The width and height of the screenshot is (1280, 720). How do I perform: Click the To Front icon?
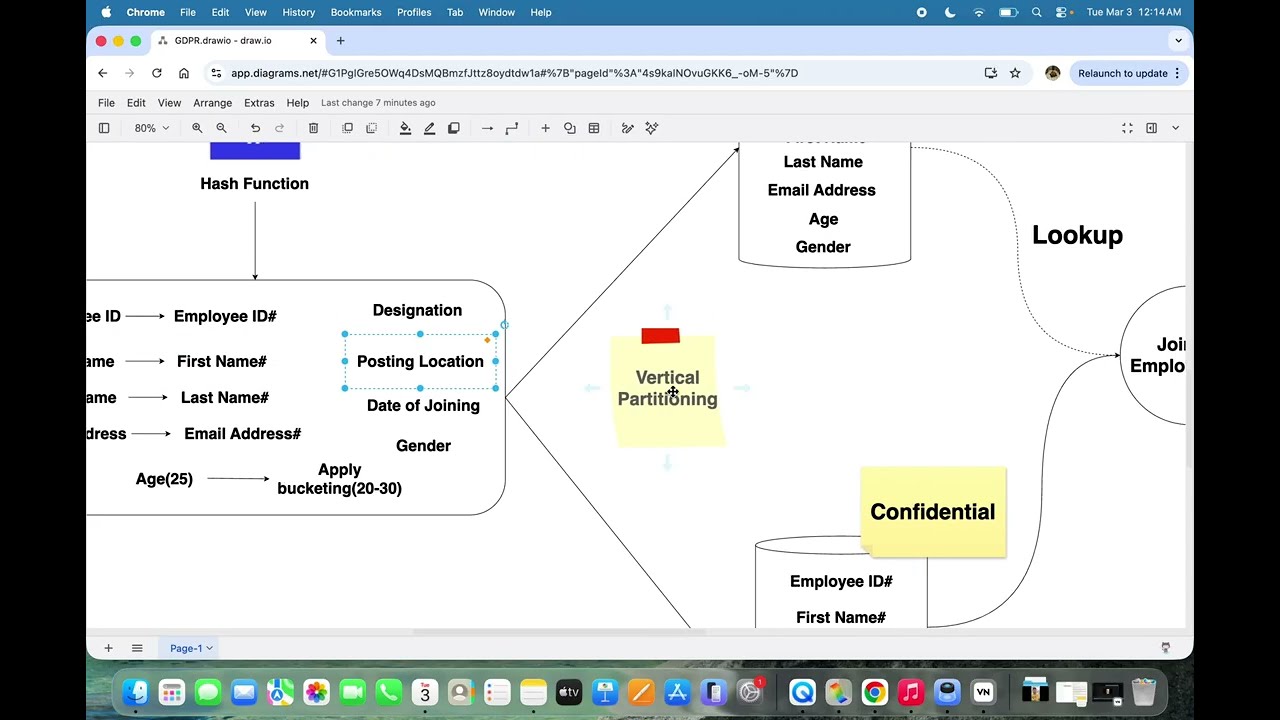pyautogui.click(x=347, y=128)
